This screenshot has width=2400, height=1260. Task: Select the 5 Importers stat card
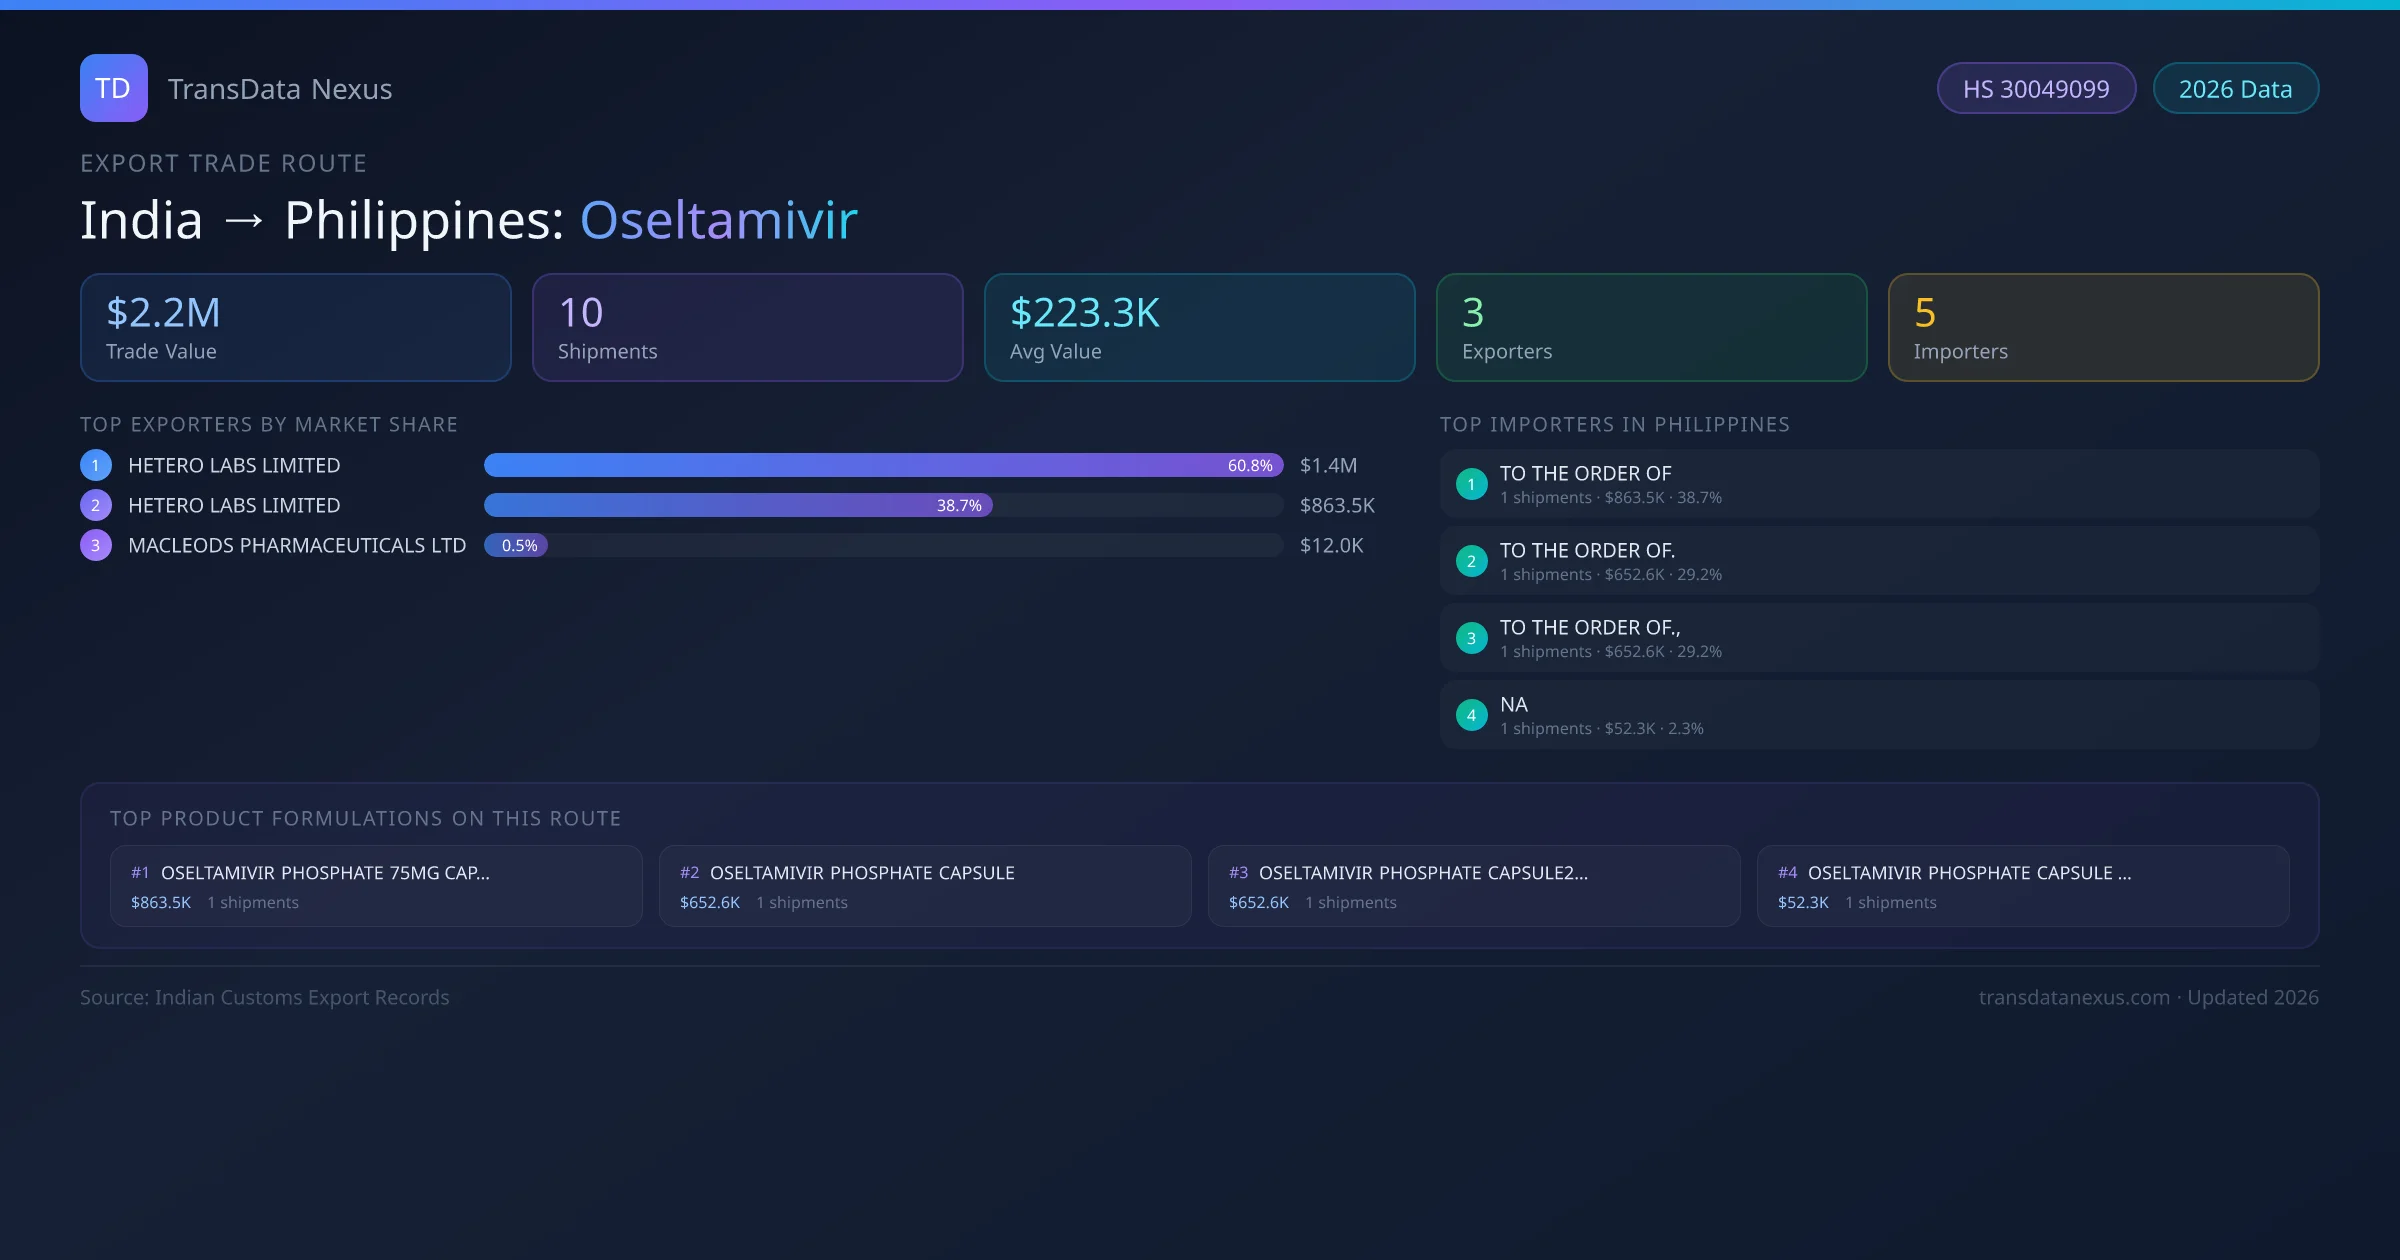(x=2103, y=328)
